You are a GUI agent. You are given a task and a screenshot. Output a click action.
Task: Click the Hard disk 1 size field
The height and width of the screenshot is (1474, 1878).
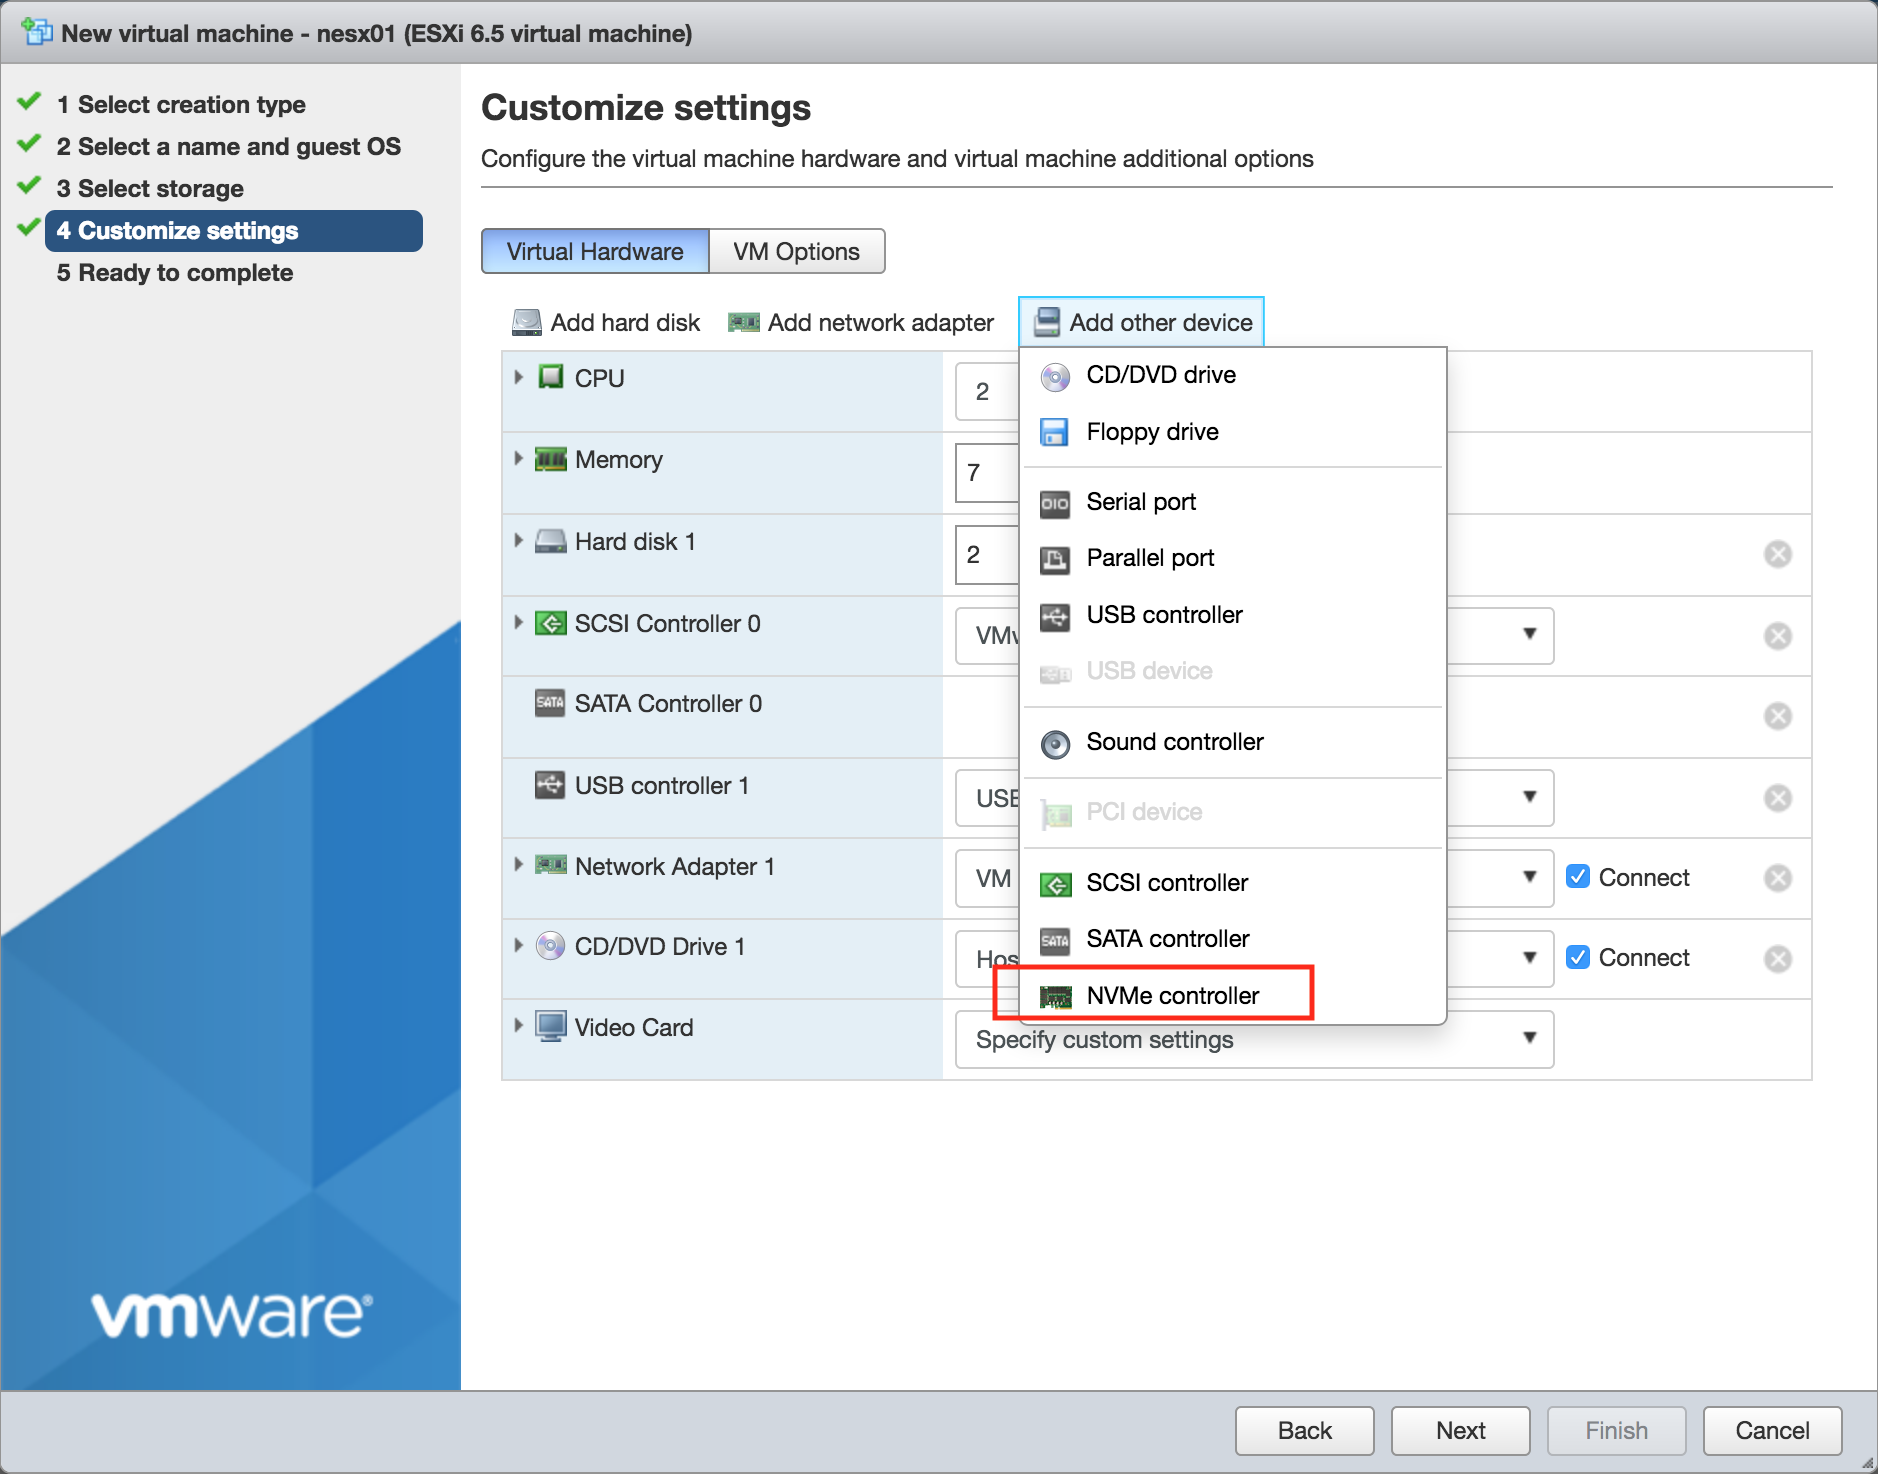[988, 555]
